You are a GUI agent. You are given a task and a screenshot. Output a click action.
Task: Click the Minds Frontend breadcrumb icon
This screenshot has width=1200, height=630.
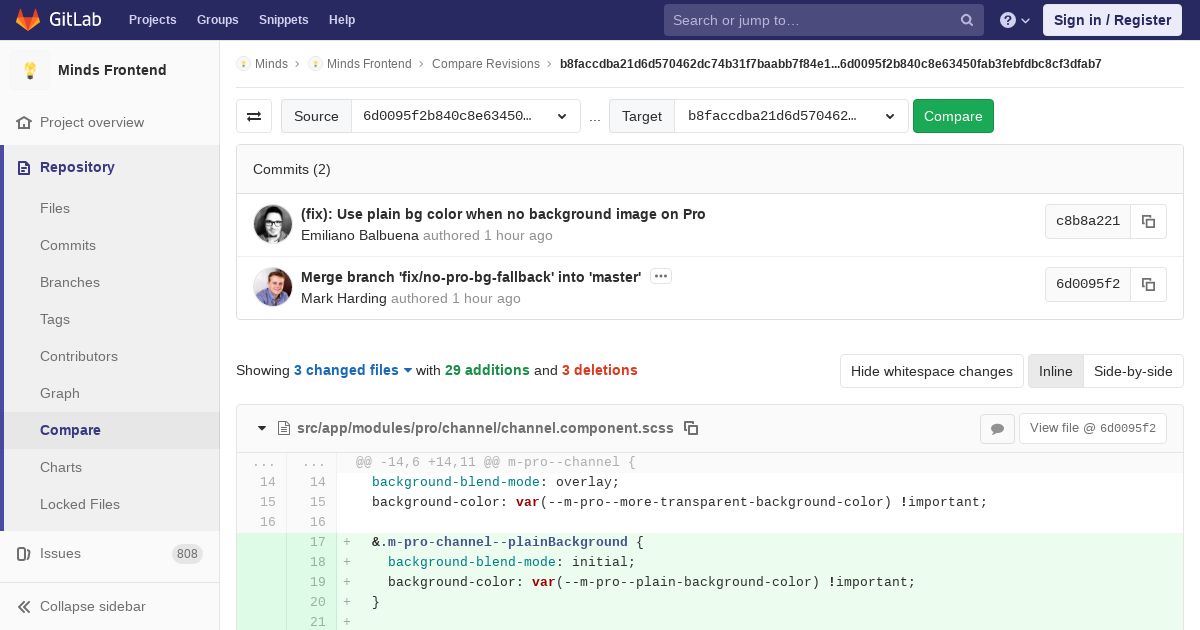[315, 63]
